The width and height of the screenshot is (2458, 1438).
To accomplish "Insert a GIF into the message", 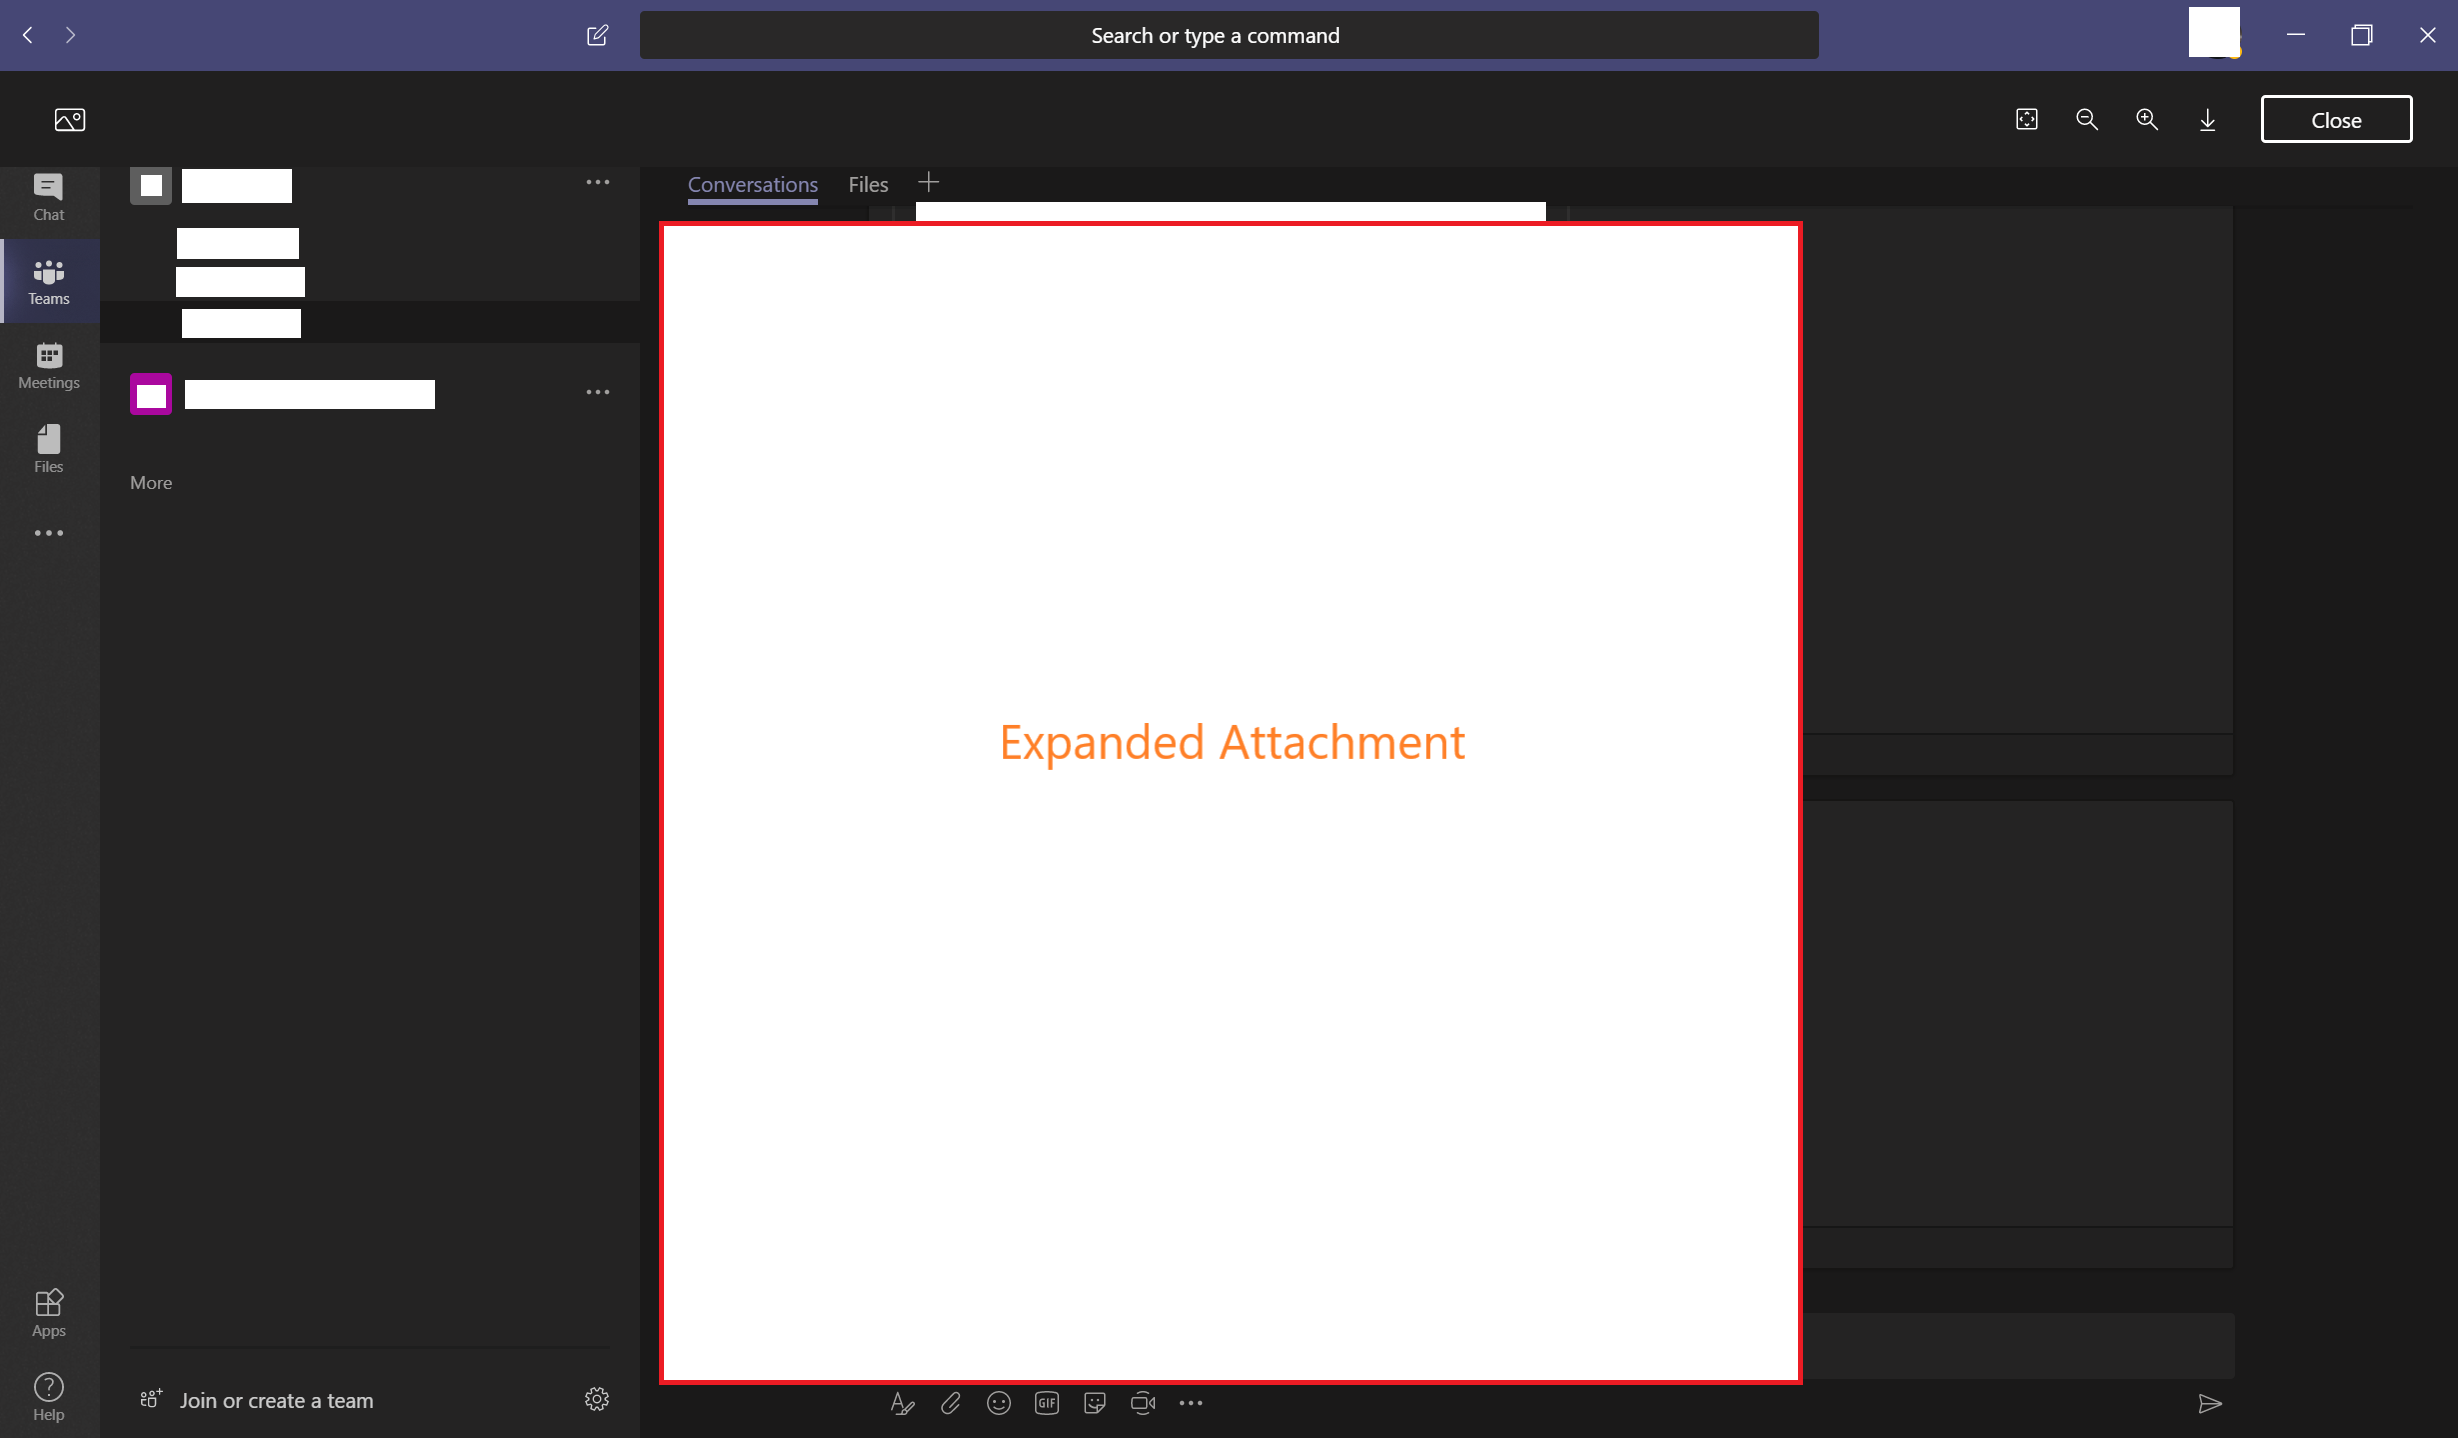I will pos(1046,1403).
